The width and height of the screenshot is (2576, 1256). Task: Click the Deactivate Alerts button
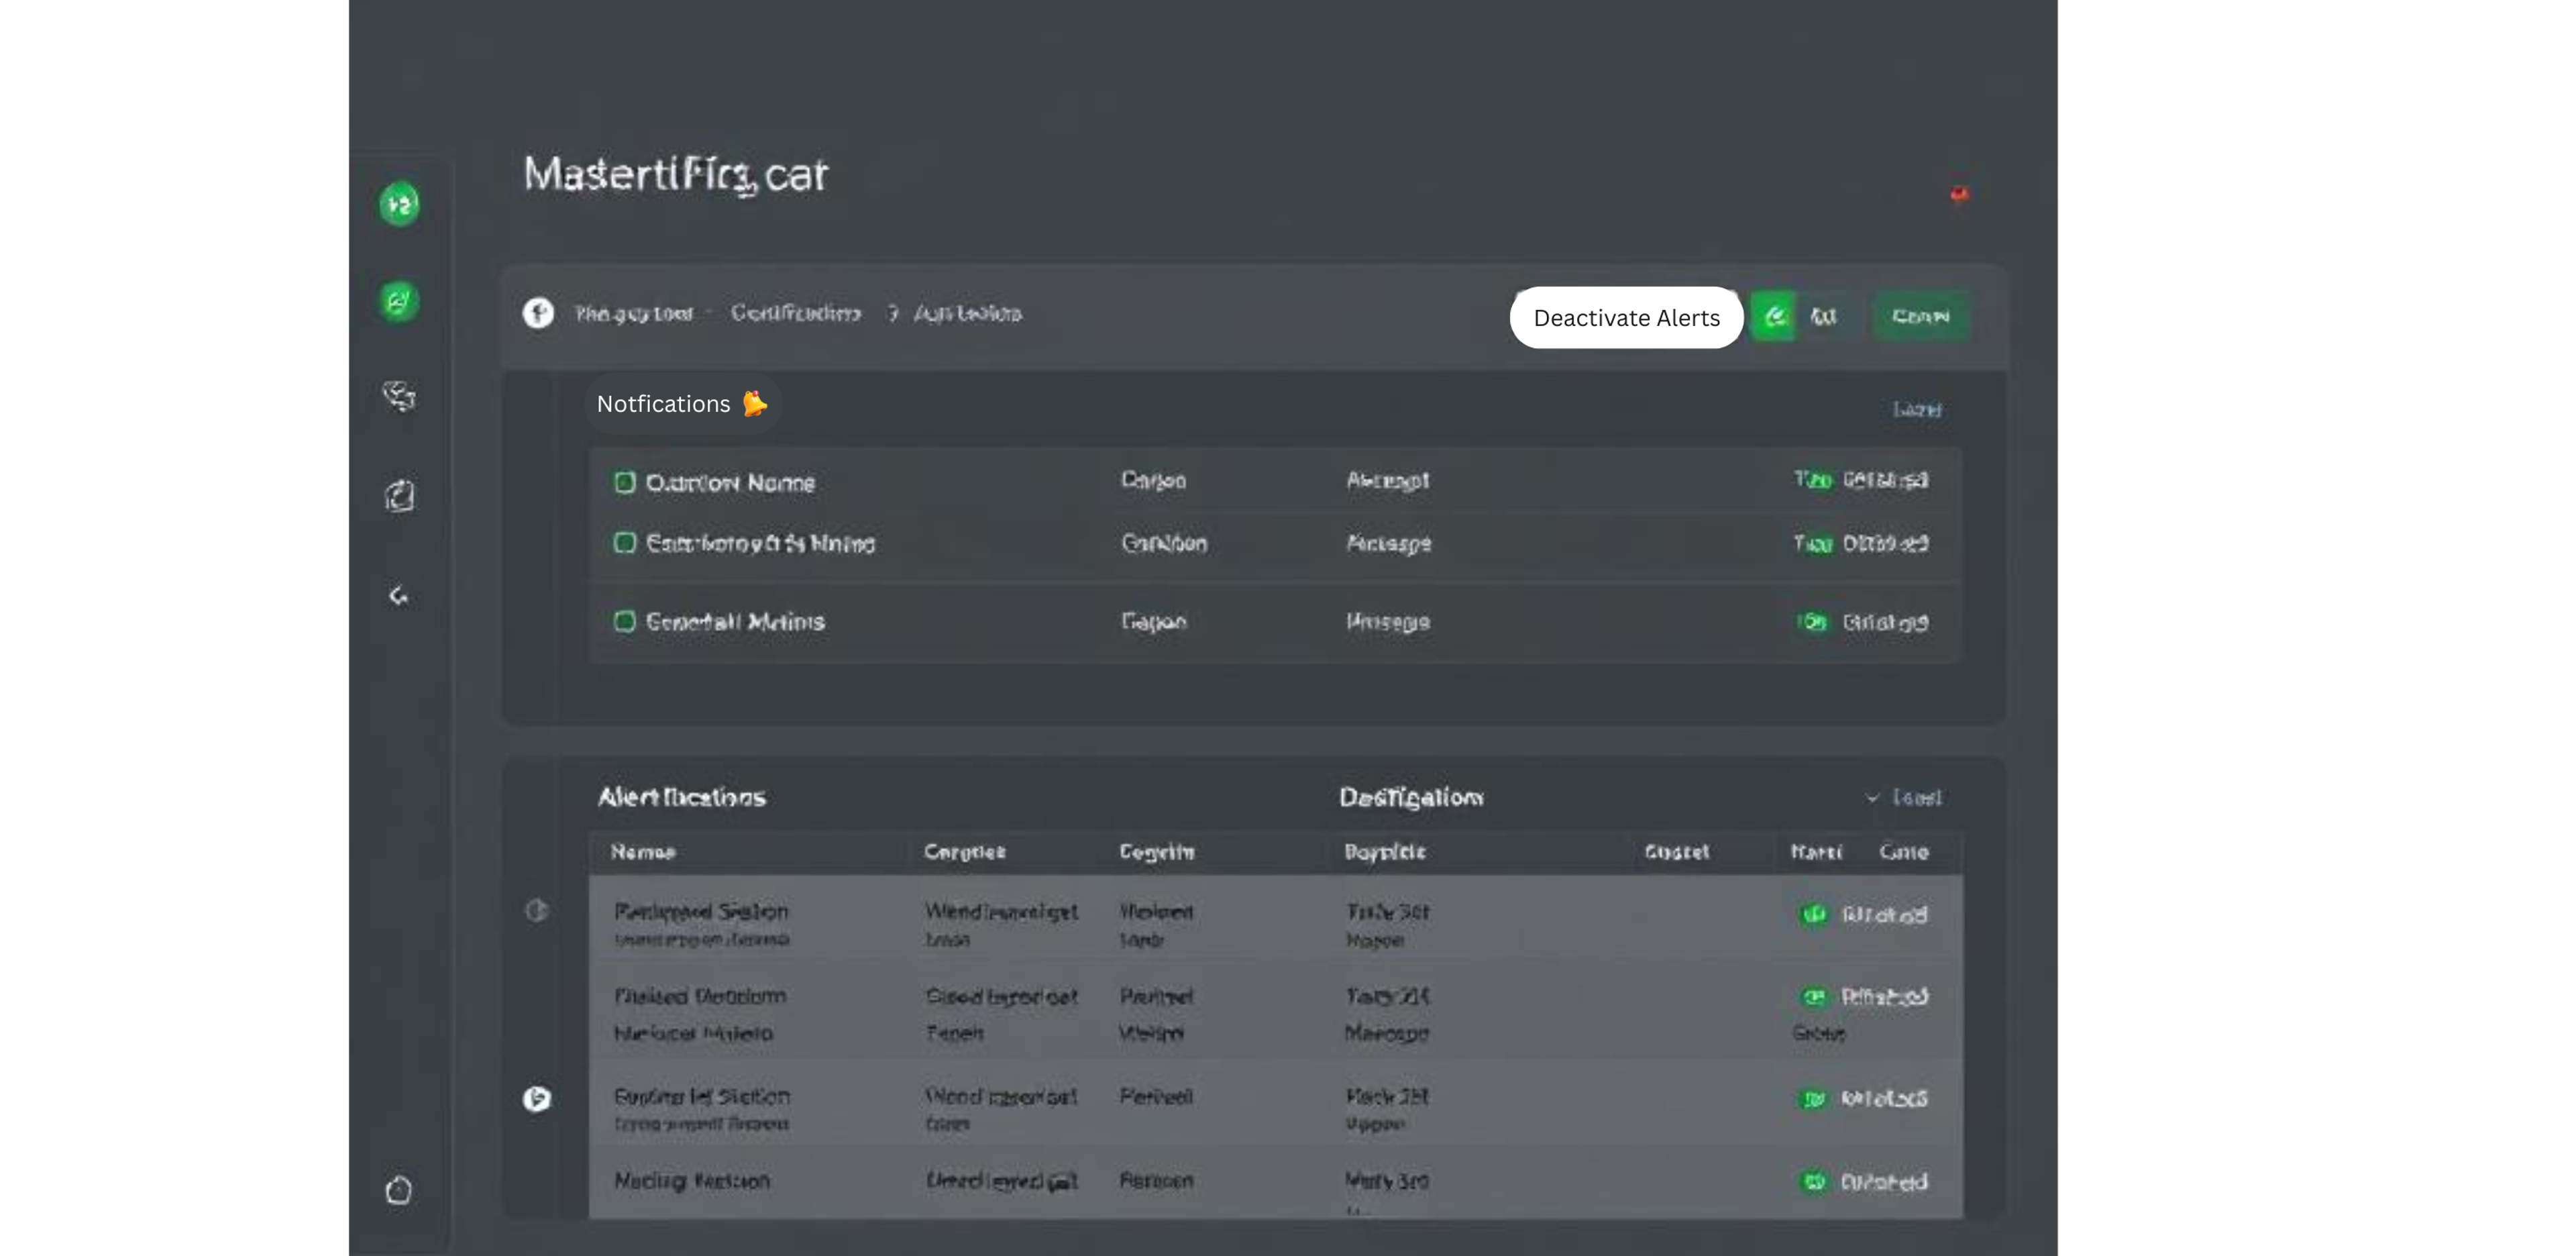pyautogui.click(x=1626, y=318)
